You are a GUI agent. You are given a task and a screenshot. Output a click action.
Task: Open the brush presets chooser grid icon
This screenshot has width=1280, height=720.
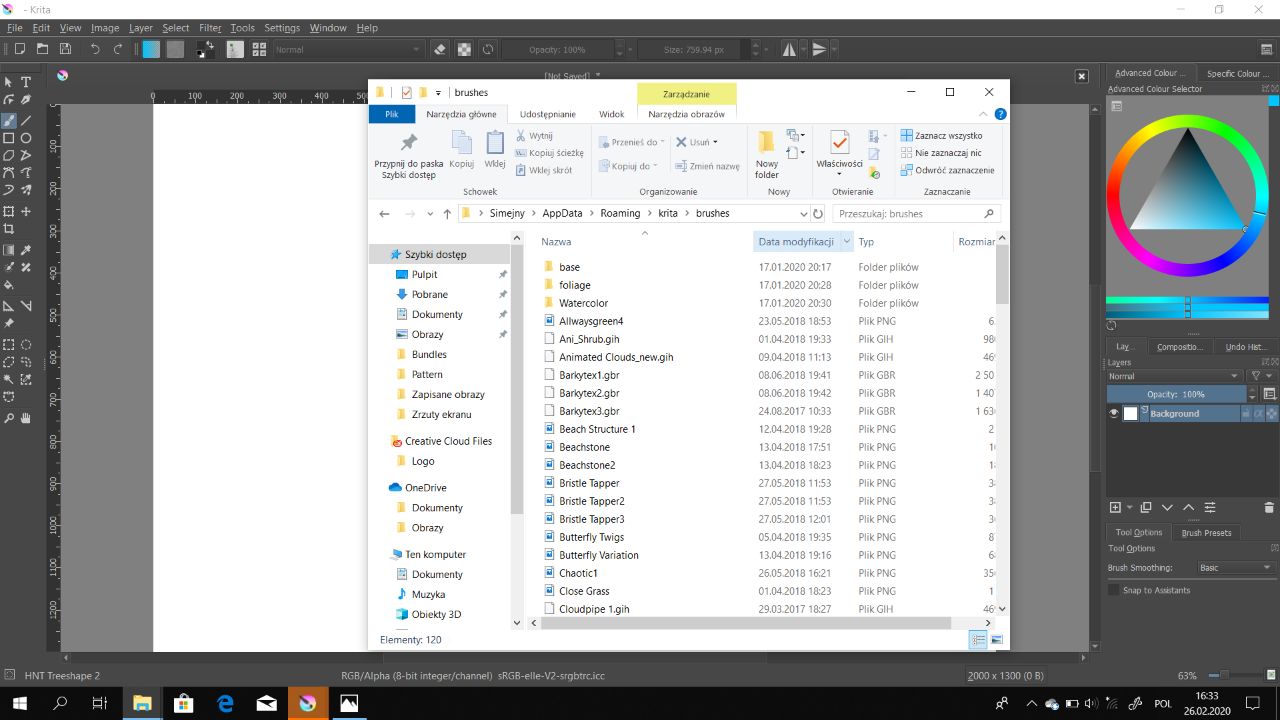(x=259, y=49)
